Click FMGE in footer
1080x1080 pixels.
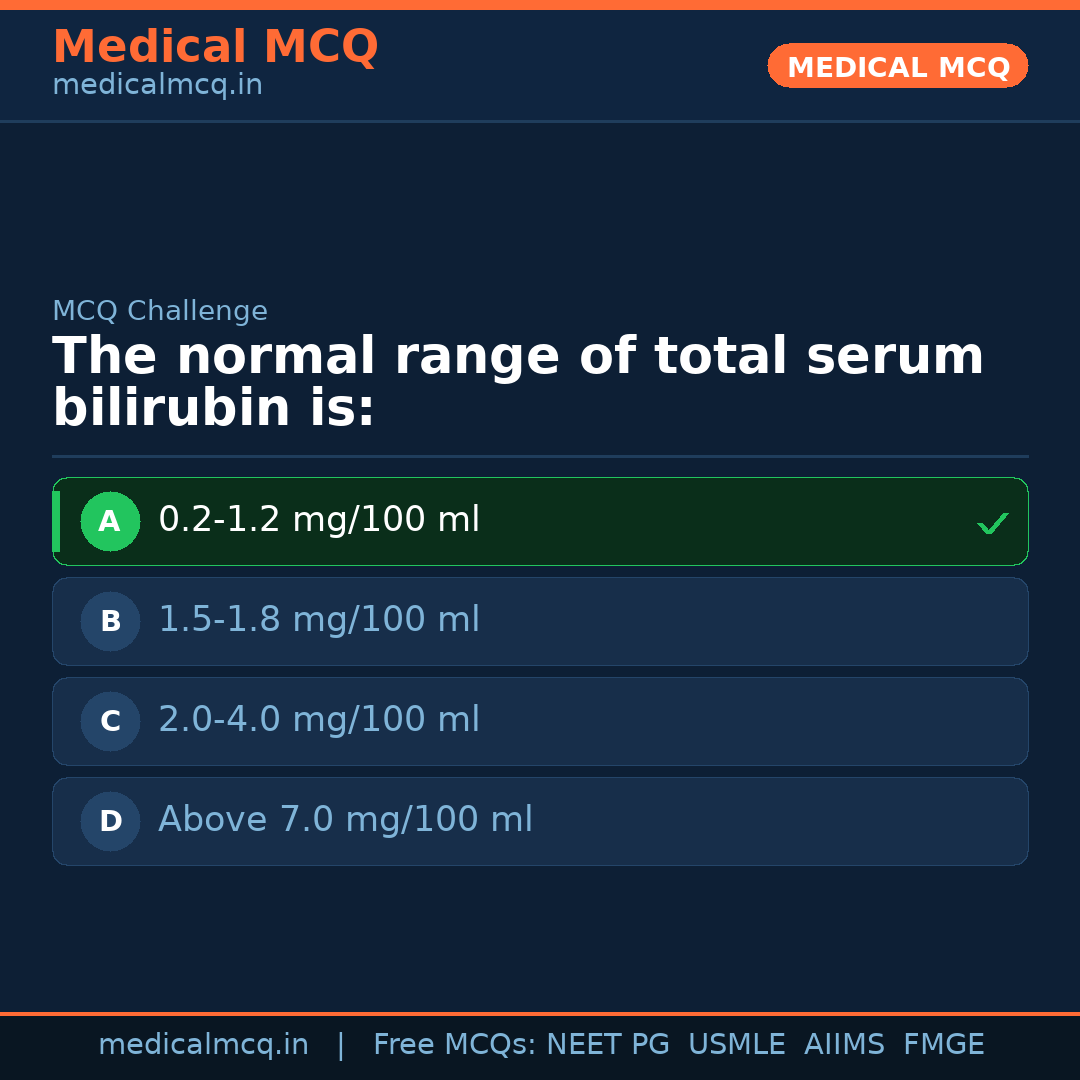click(943, 1045)
